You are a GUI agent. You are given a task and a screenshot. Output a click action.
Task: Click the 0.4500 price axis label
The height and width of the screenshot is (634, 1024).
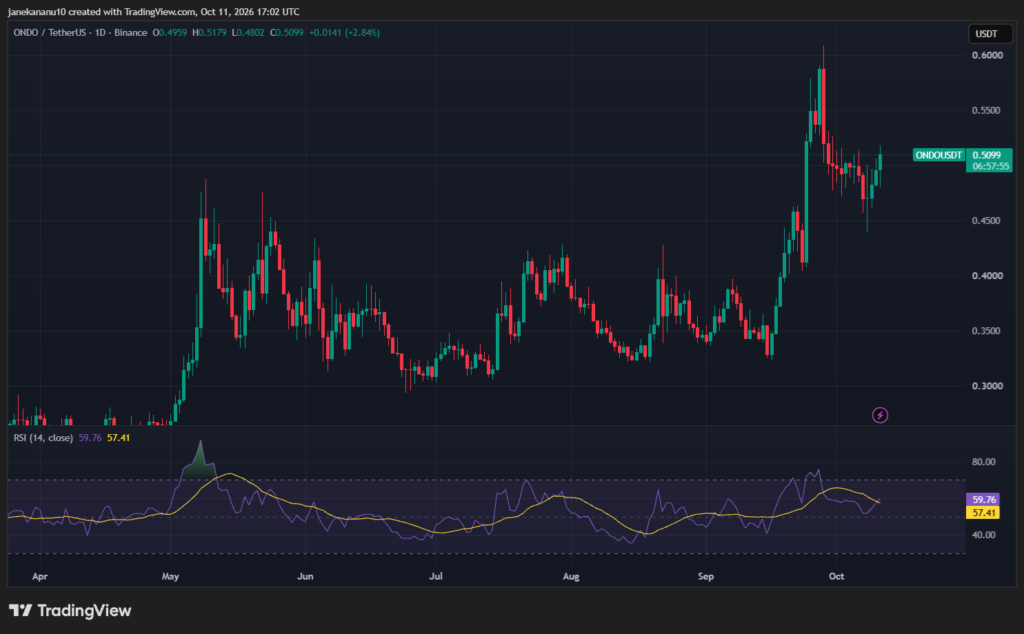tap(986, 221)
